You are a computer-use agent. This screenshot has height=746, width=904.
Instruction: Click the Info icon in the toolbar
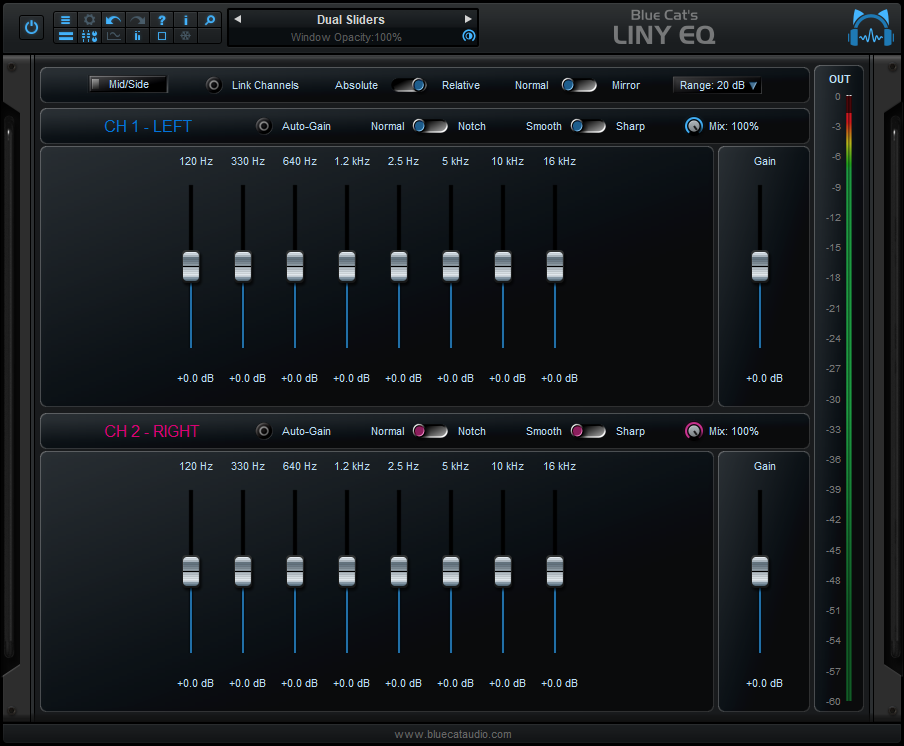(x=185, y=19)
